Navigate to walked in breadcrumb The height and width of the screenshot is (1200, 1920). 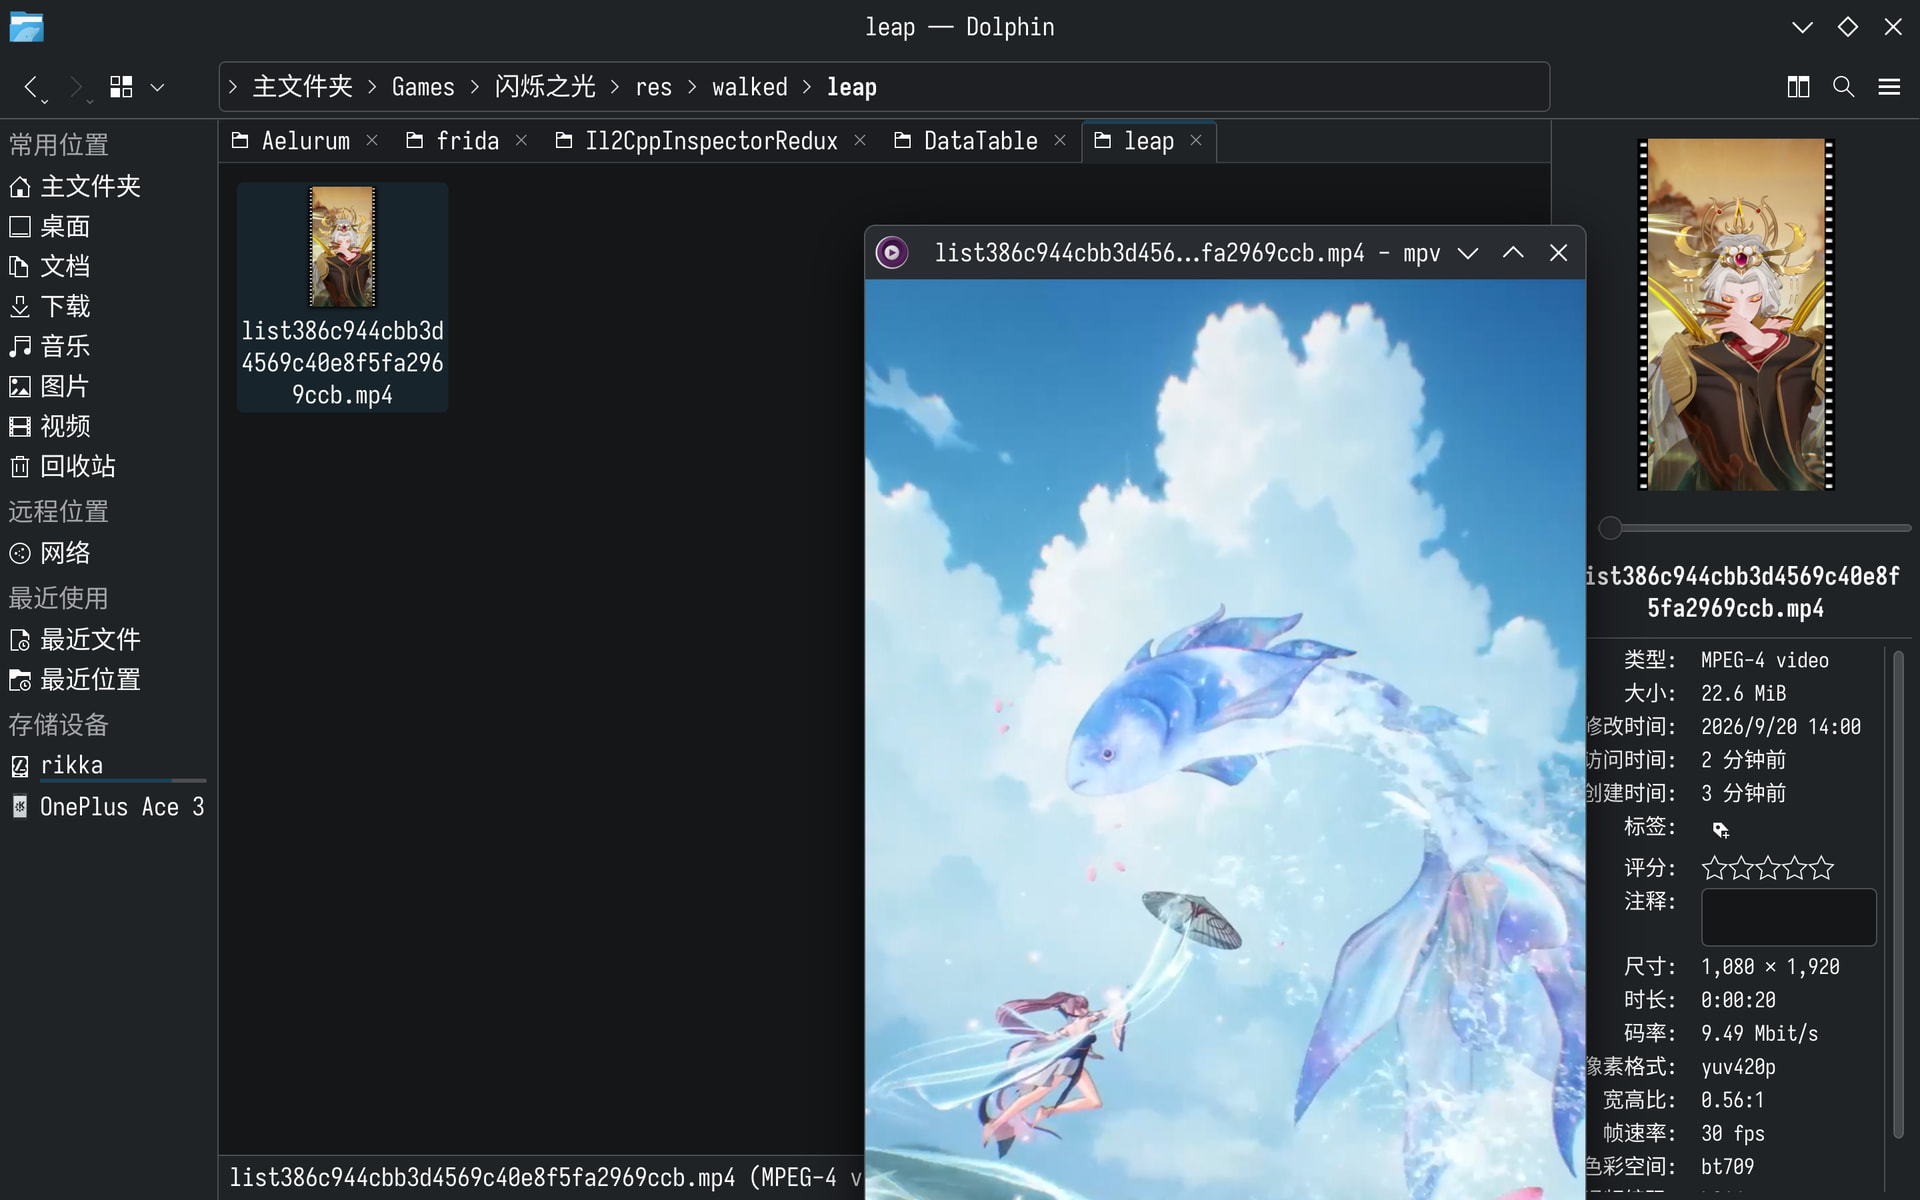[x=750, y=87]
